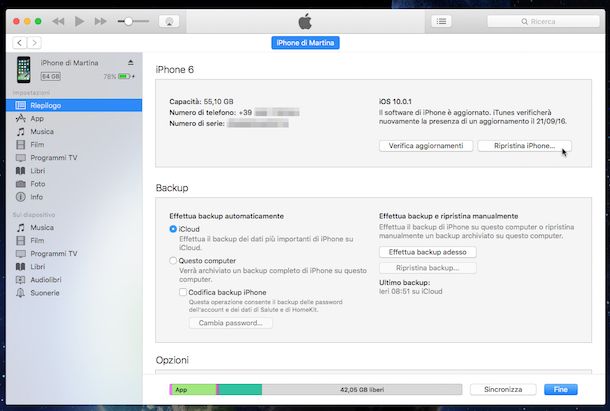Open Audiolibri in the sidebar

(x=74, y=279)
